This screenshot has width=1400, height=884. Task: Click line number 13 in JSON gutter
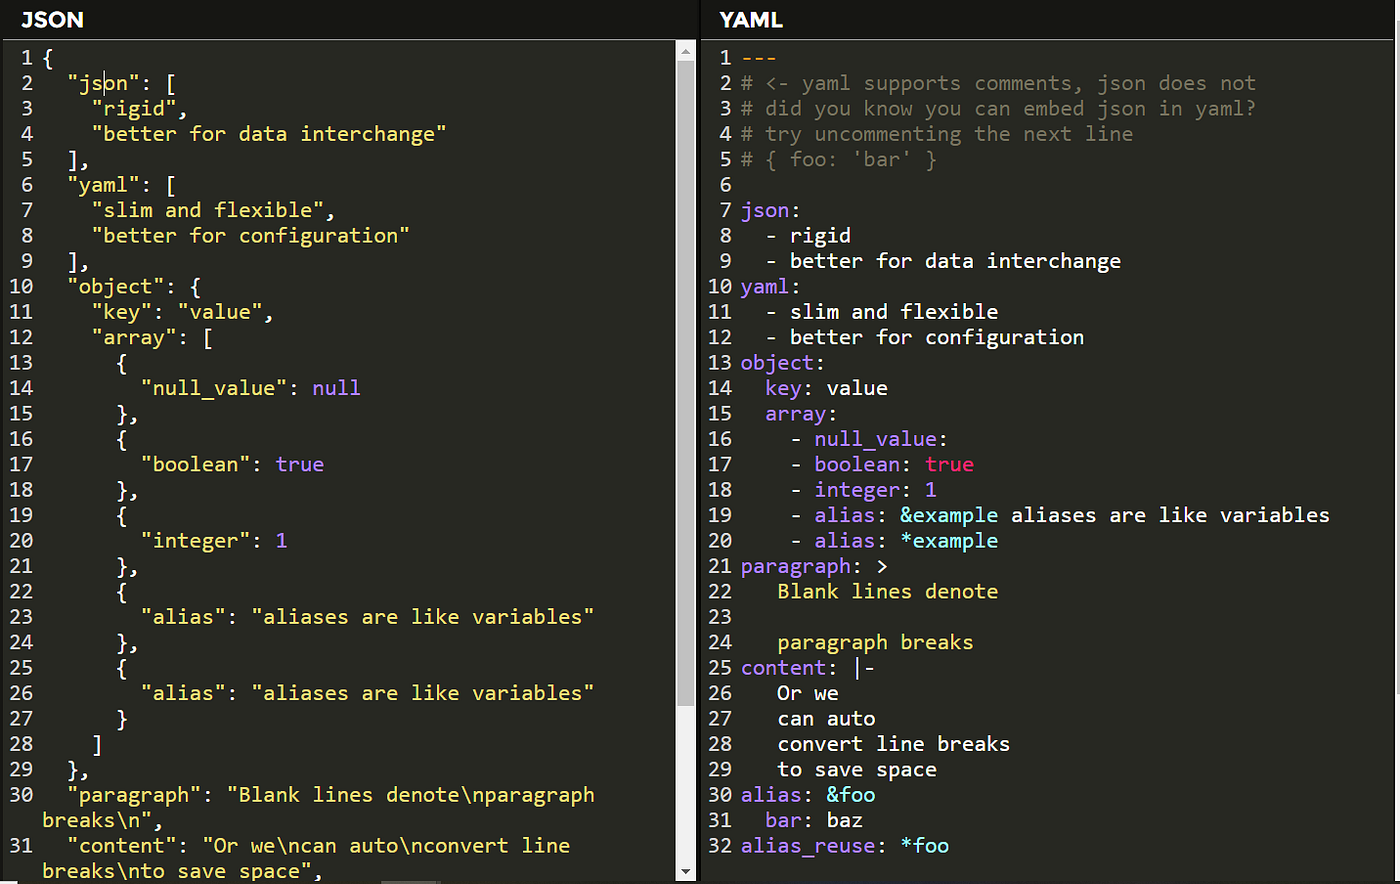21,363
